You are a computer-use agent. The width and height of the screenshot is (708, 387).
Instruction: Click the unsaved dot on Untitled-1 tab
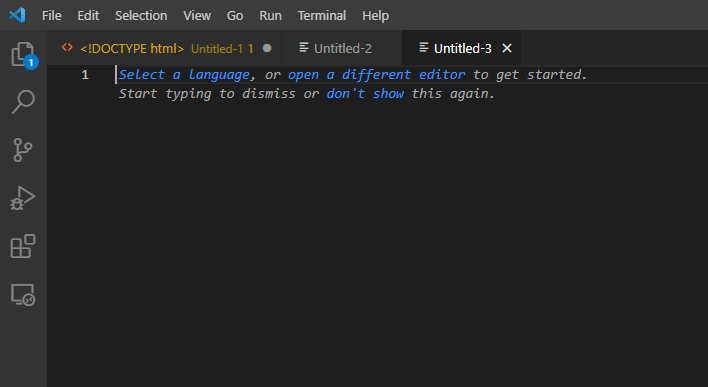(x=267, y=48)
